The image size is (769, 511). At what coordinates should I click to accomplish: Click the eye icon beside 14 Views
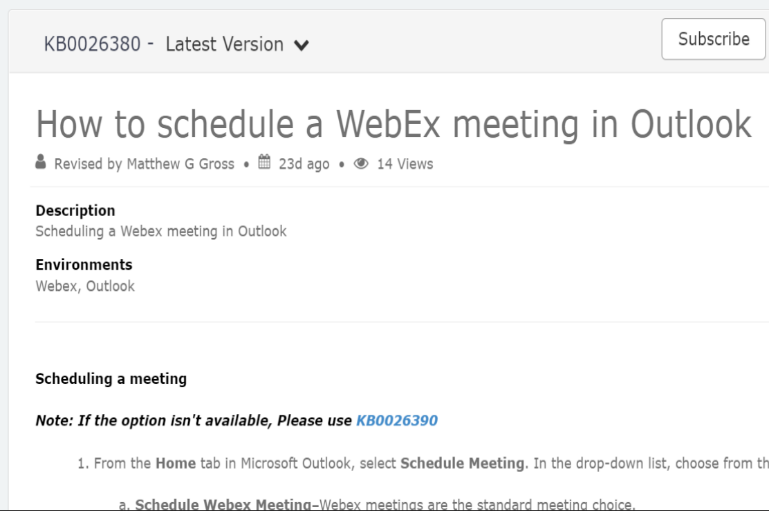(x=361, y=163)
